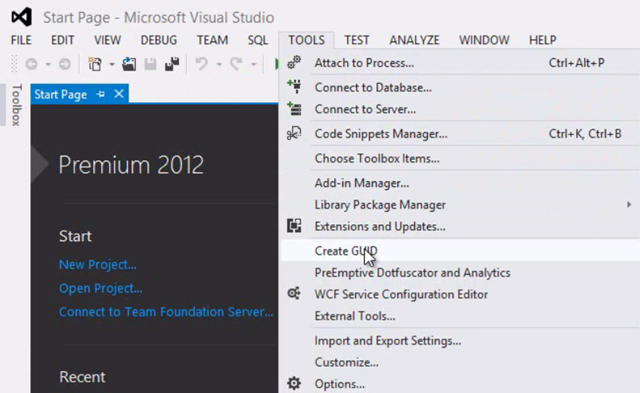Screen dimensions: 640x393
Task: Open the ANALYZE menu
Action: point(414,40)
